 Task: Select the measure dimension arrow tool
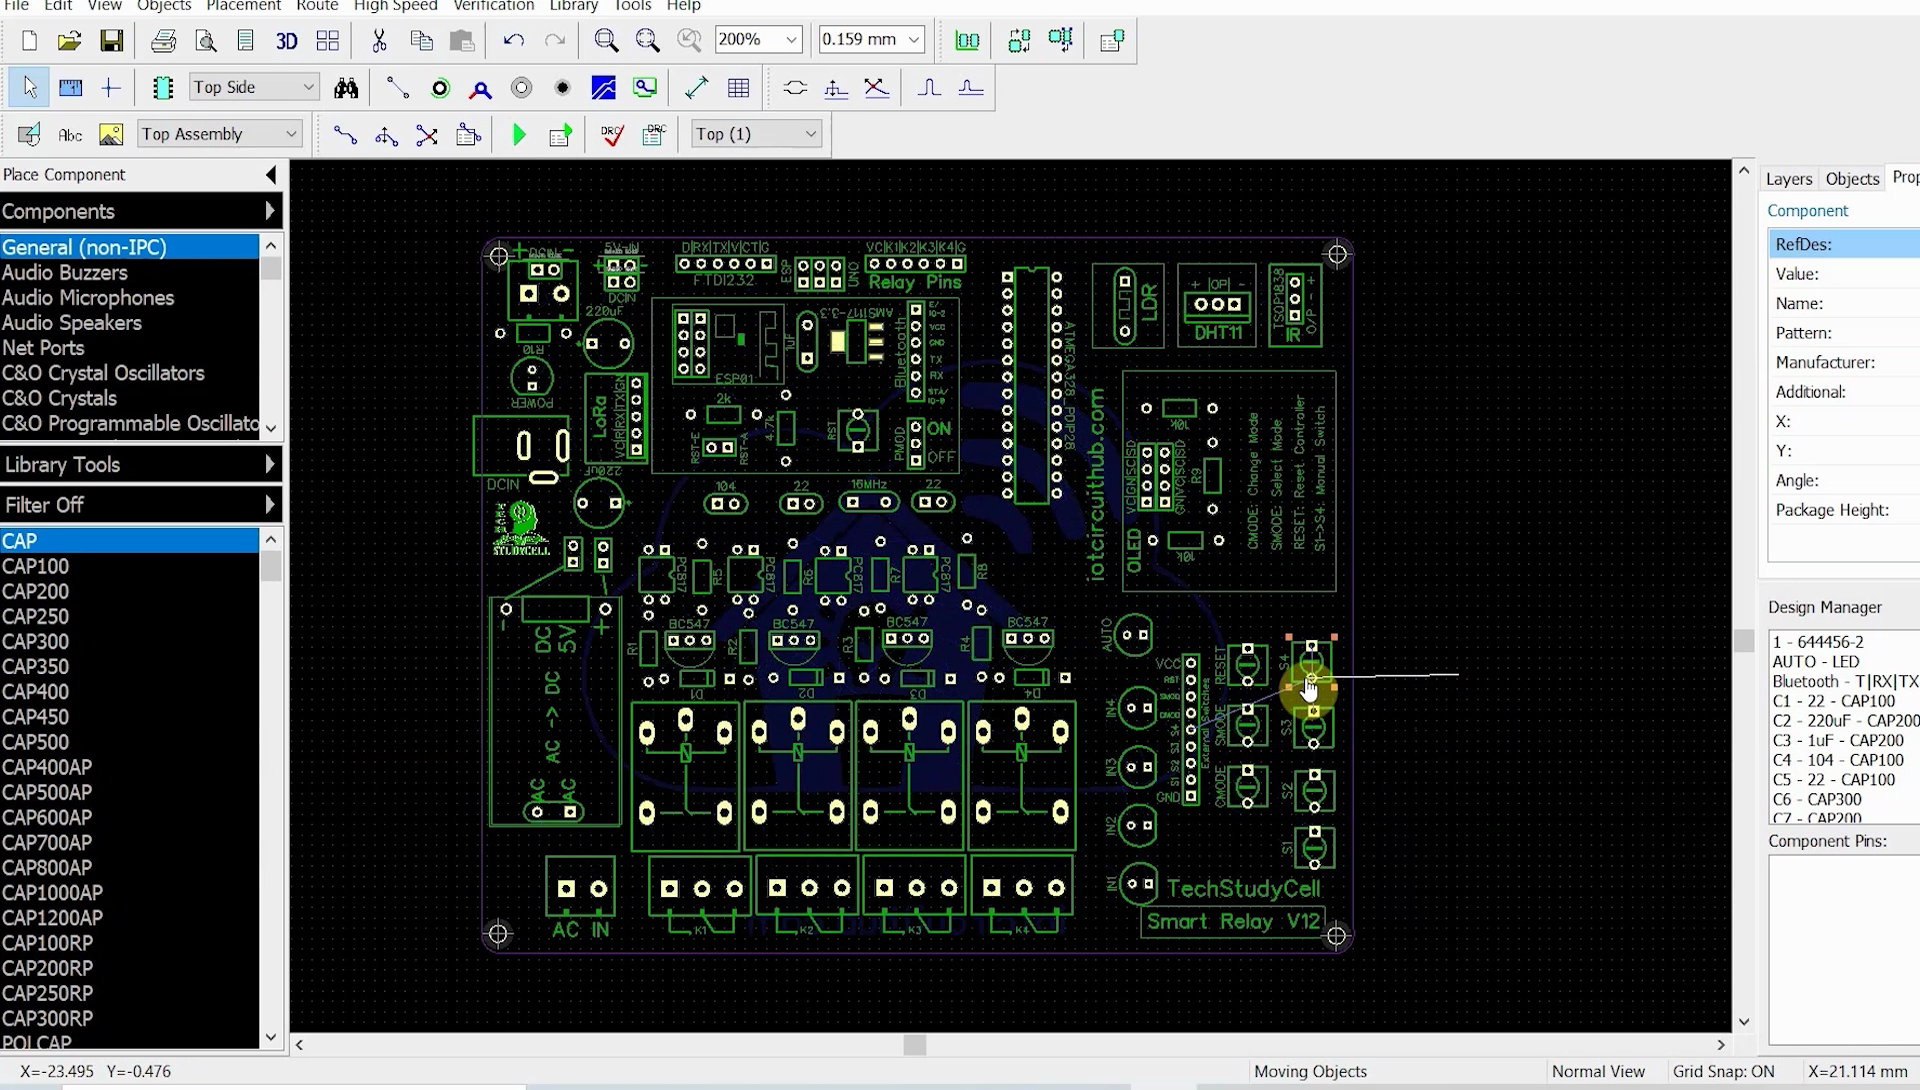click(697, 88)
